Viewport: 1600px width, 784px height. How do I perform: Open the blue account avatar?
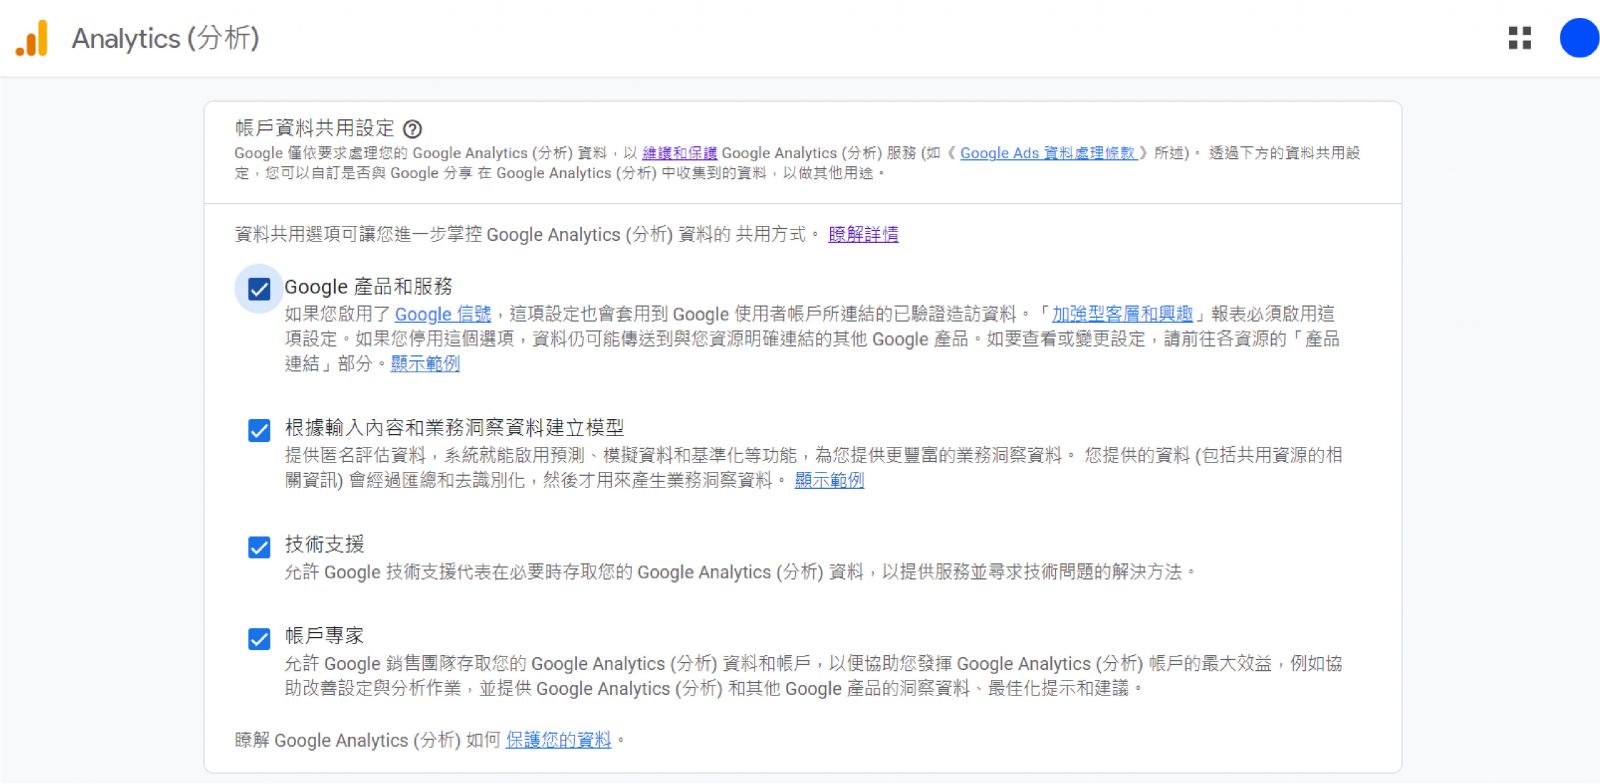point(1579,38)
